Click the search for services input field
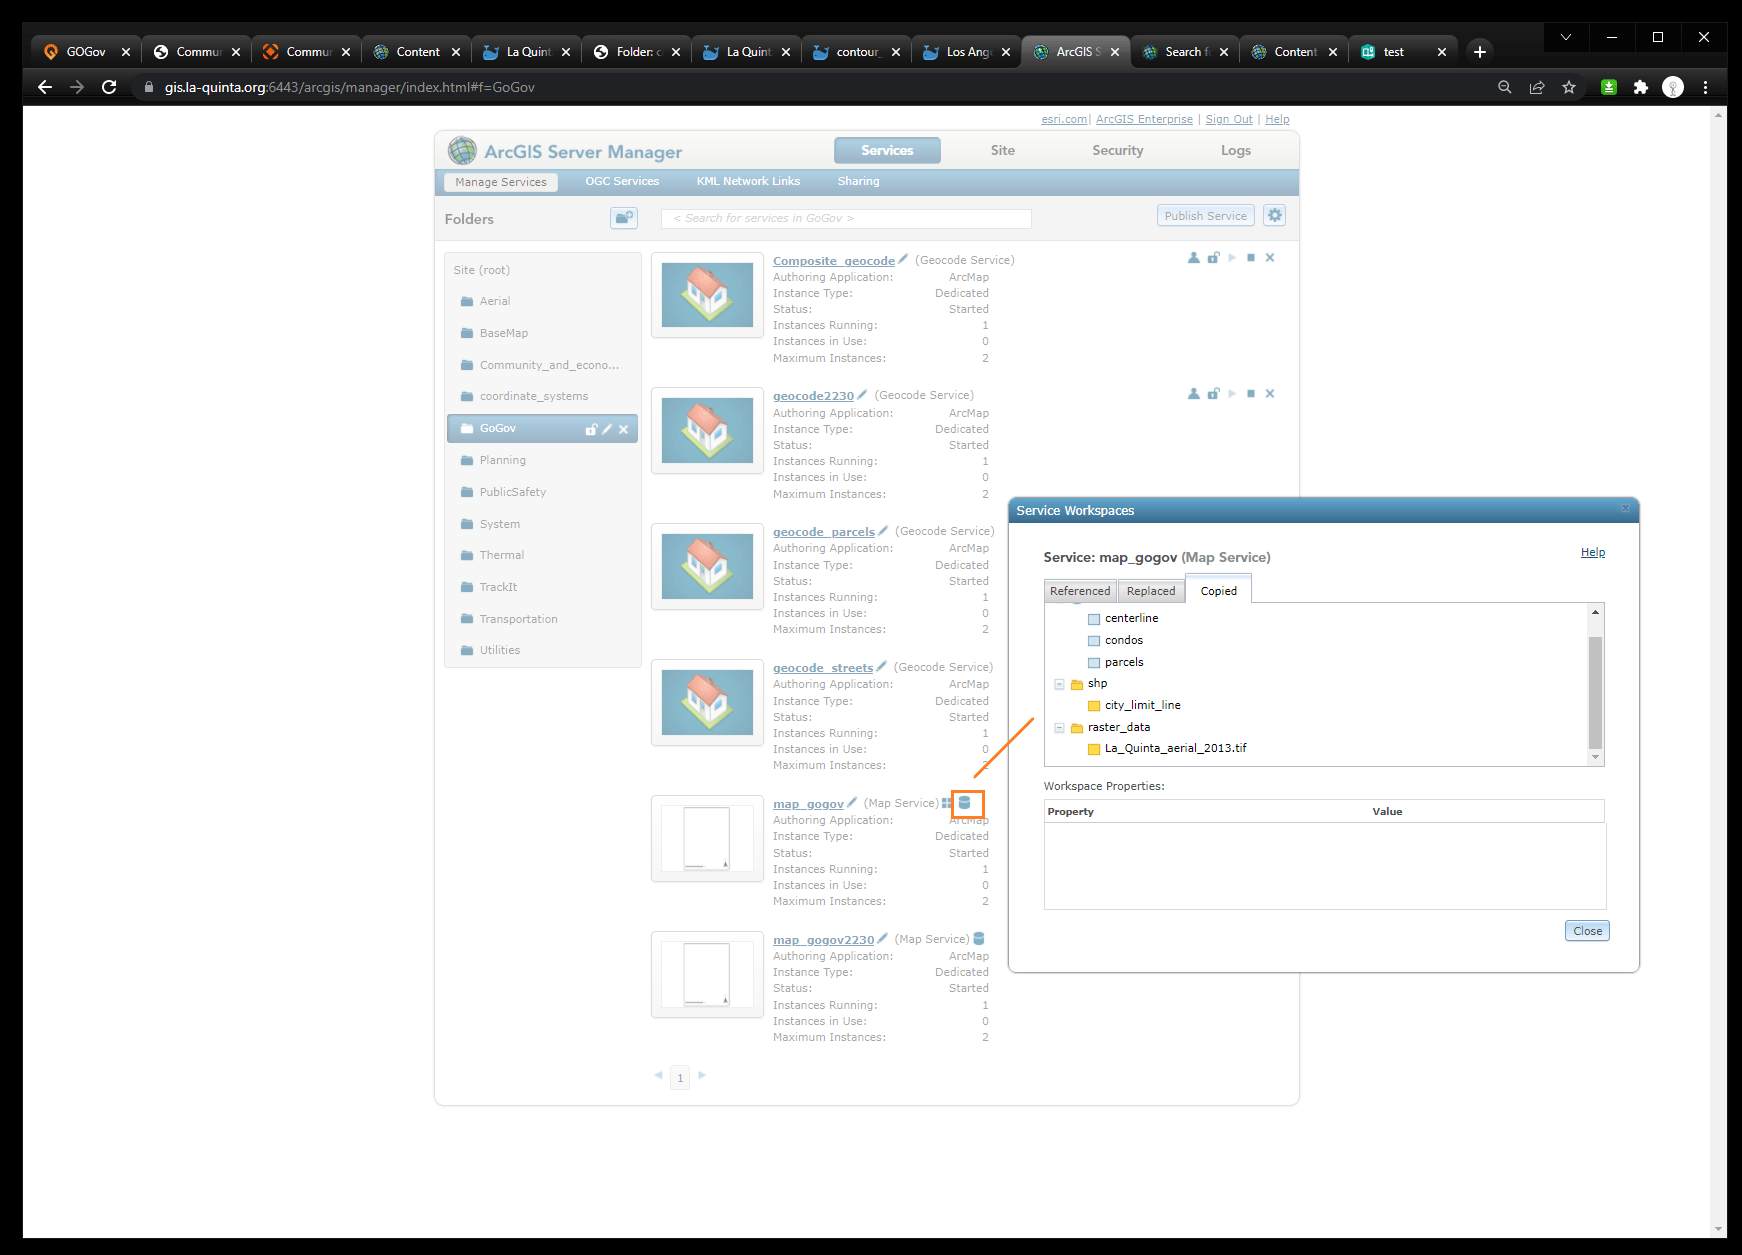The image size is (1742, 1255). 846,218
